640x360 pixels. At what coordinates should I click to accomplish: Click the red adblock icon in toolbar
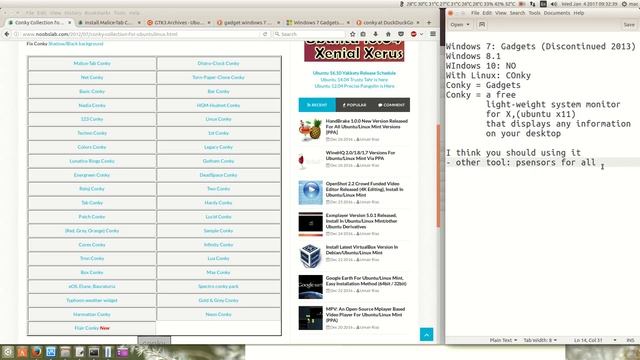(x=413, y=34)
